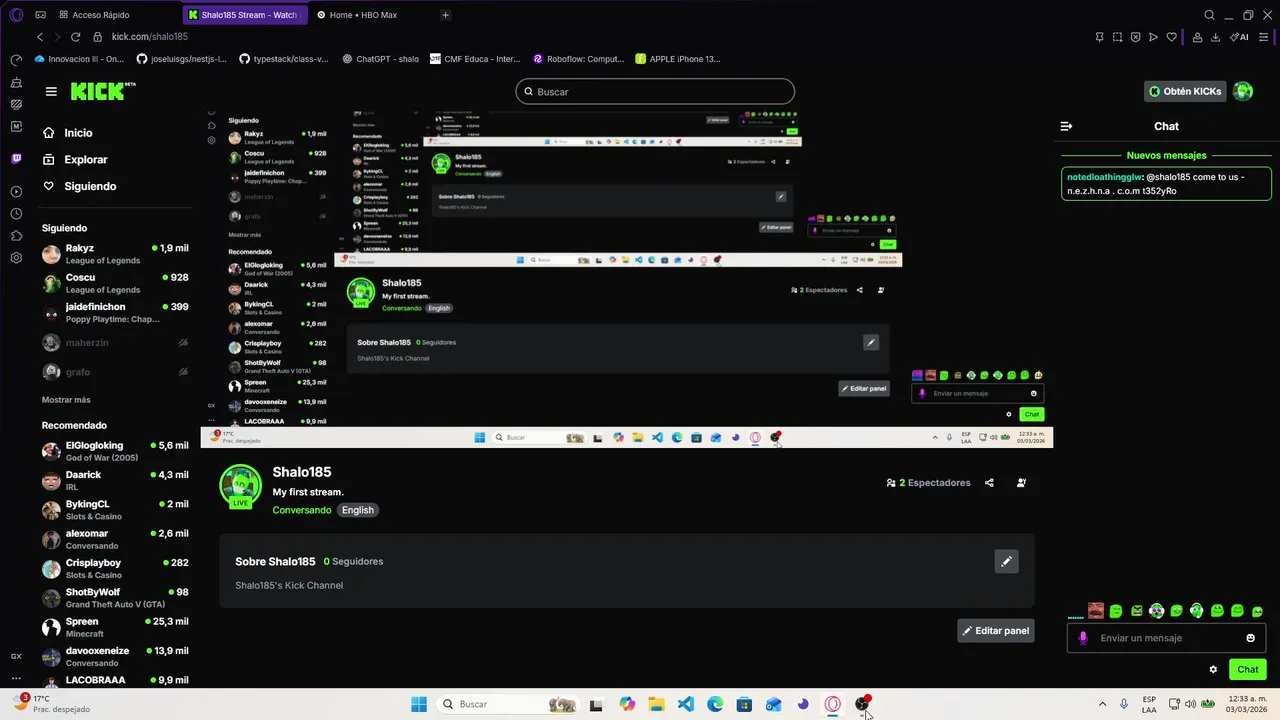Viewport: 1280px width, 720px height.
Task: Open Visual Studio Code from taskbar
Action: tap(685, 704)
